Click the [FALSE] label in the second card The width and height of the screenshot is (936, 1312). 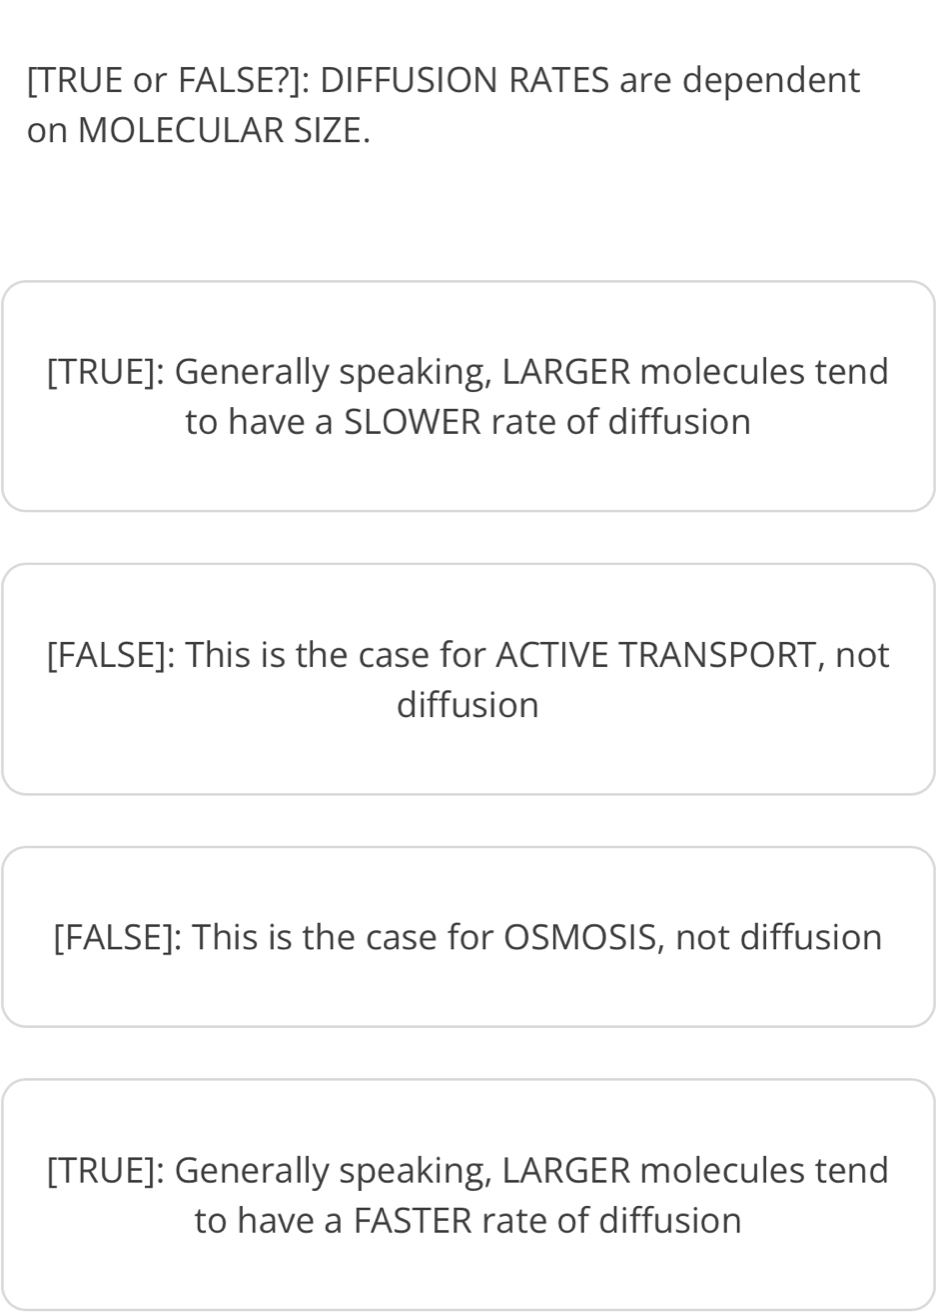click(103, 655)
